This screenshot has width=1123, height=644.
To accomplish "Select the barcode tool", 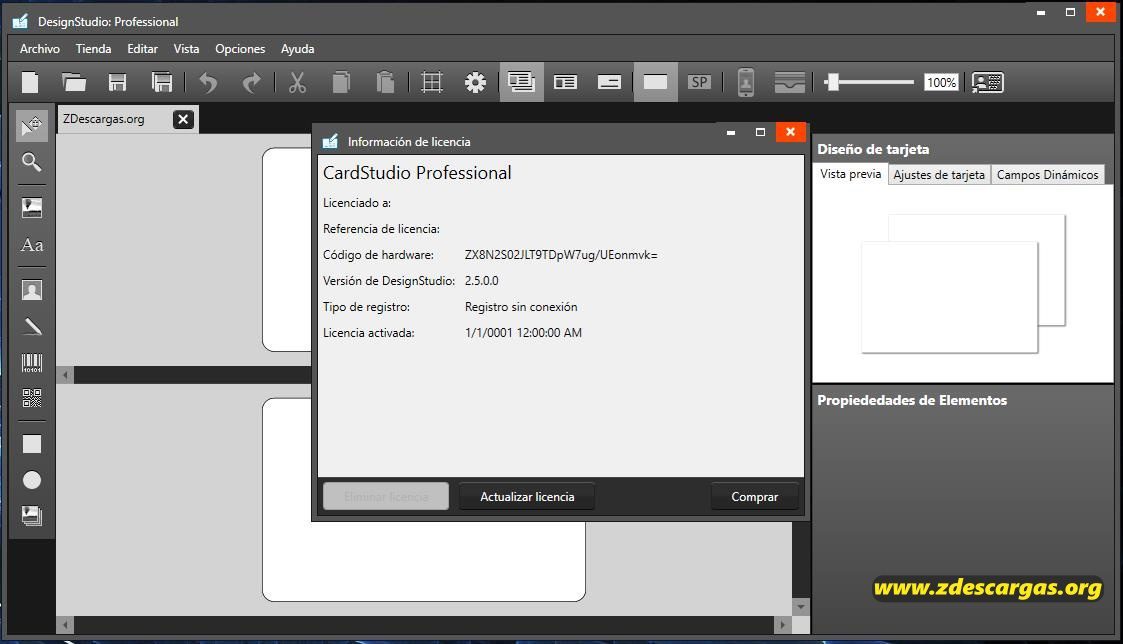I will [32, 363].
